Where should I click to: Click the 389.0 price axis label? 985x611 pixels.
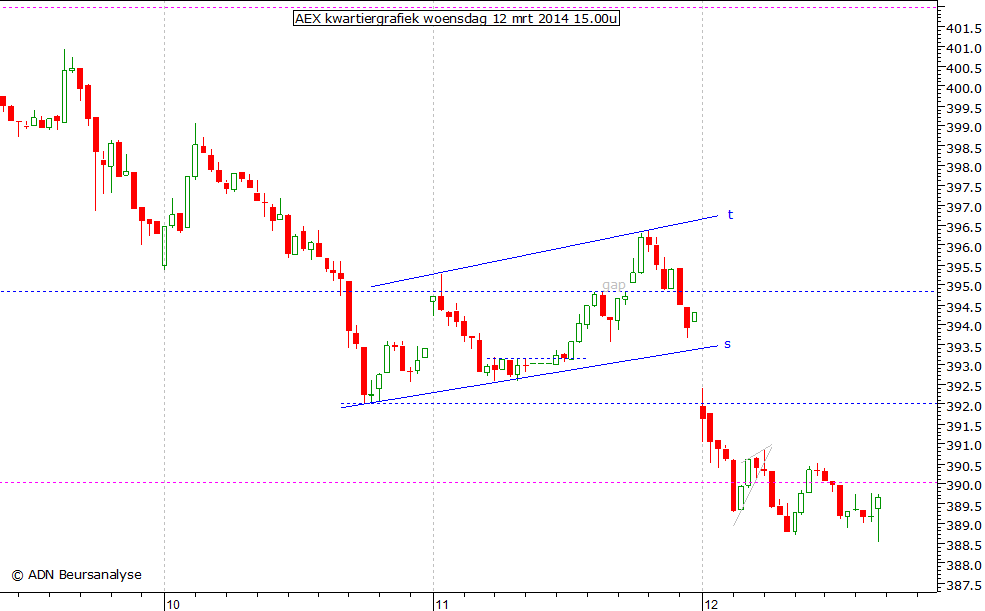(964, 526)
